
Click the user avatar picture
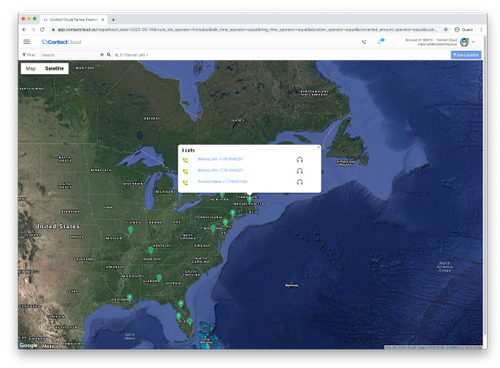(x=464, y=42)
